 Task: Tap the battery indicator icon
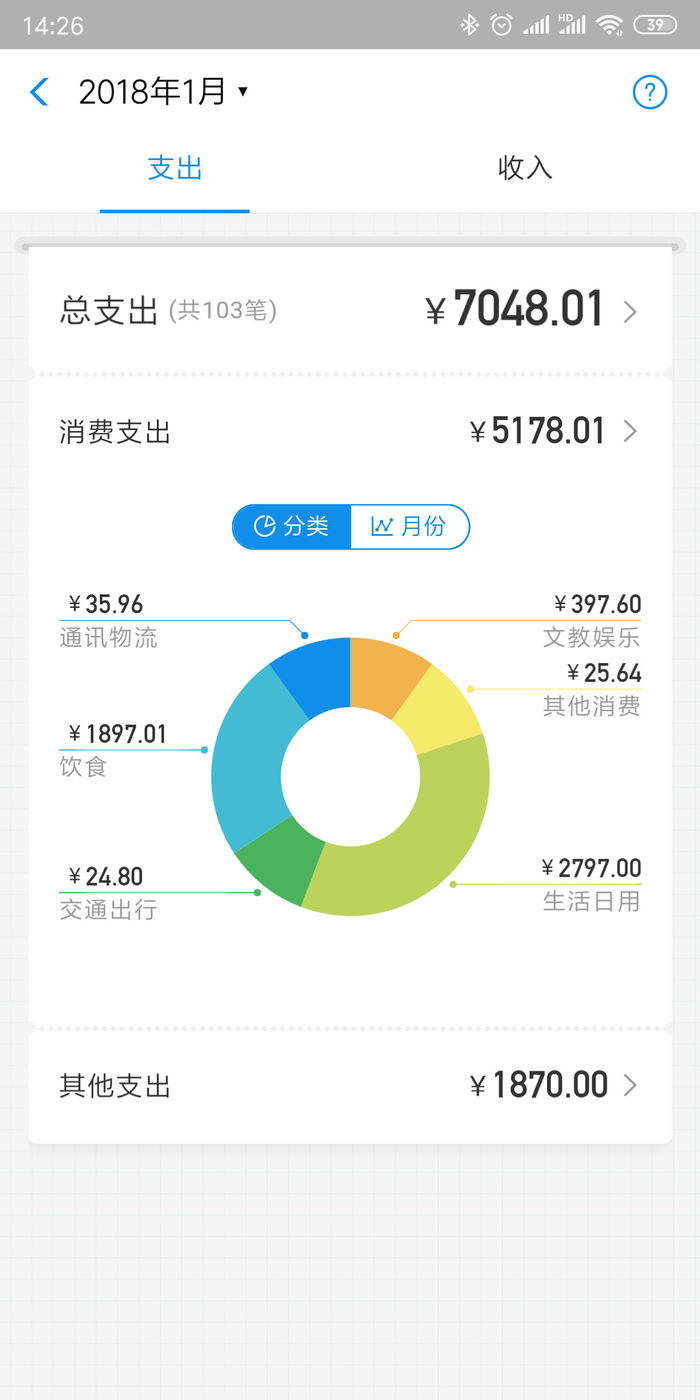pyautogui.click(x=655, y=25)
